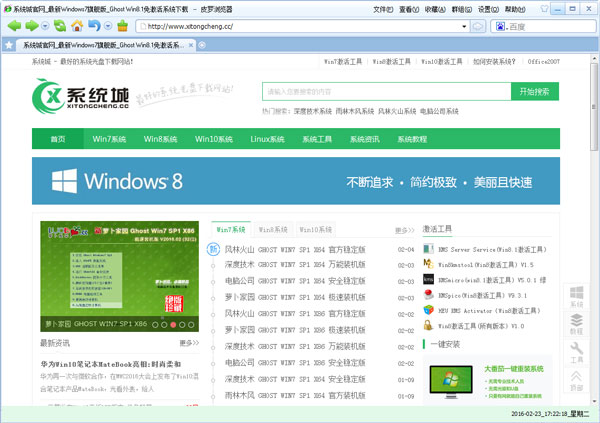The width and height of the screenshot is (600, 423).
Task: Click hot search 深度技术系统 link
Action: [313, 111]
